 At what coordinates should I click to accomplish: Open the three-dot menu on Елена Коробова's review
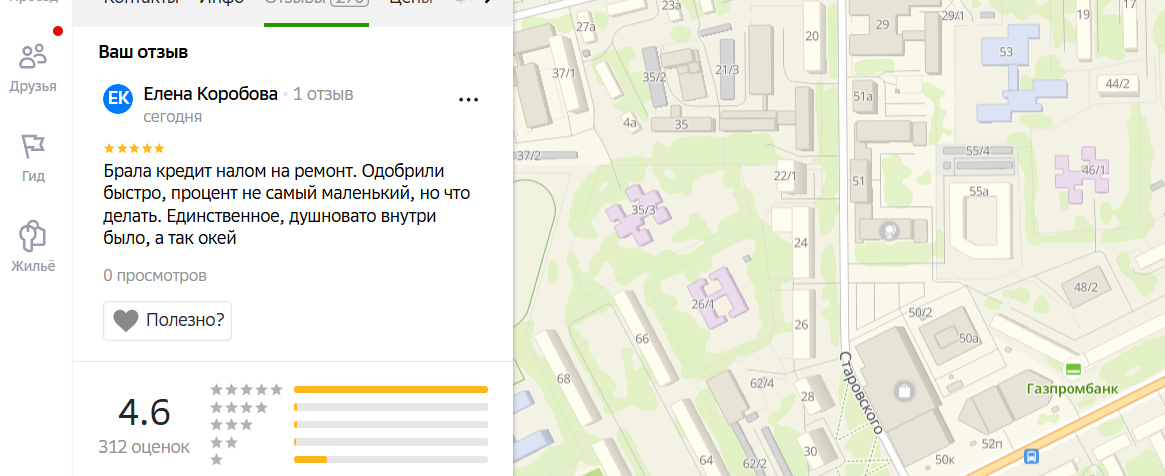(468, 100)
